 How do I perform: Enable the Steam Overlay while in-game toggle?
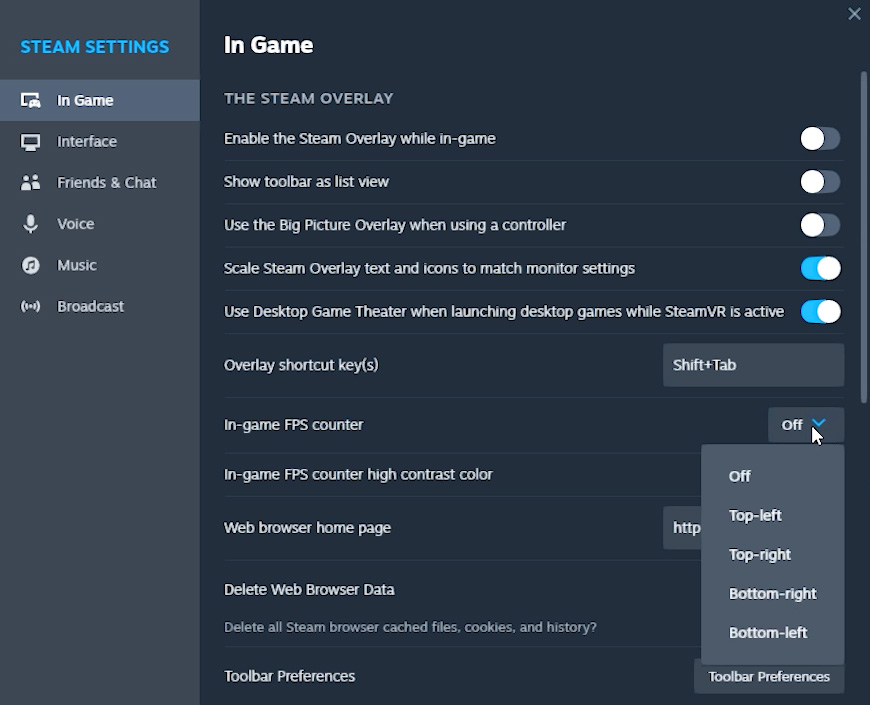click(x=820, y=138)
